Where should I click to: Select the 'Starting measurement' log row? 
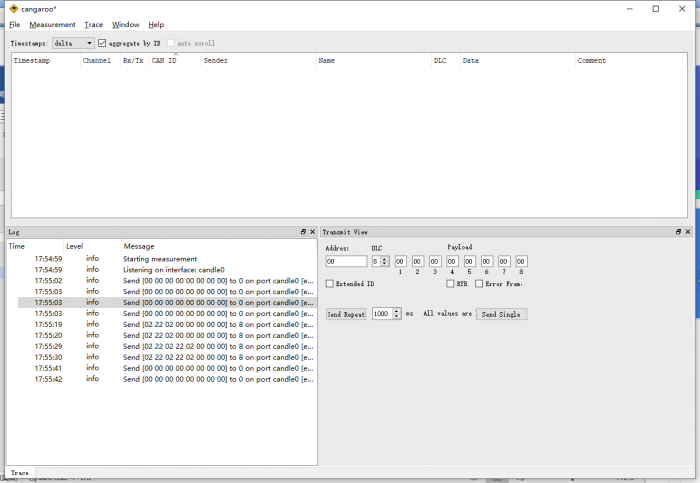[167, 259]
